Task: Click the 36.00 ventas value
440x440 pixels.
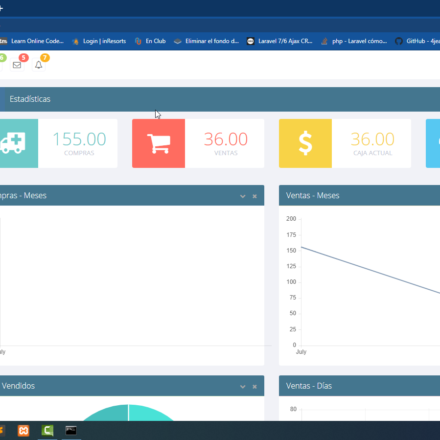Action: [226, 139]
